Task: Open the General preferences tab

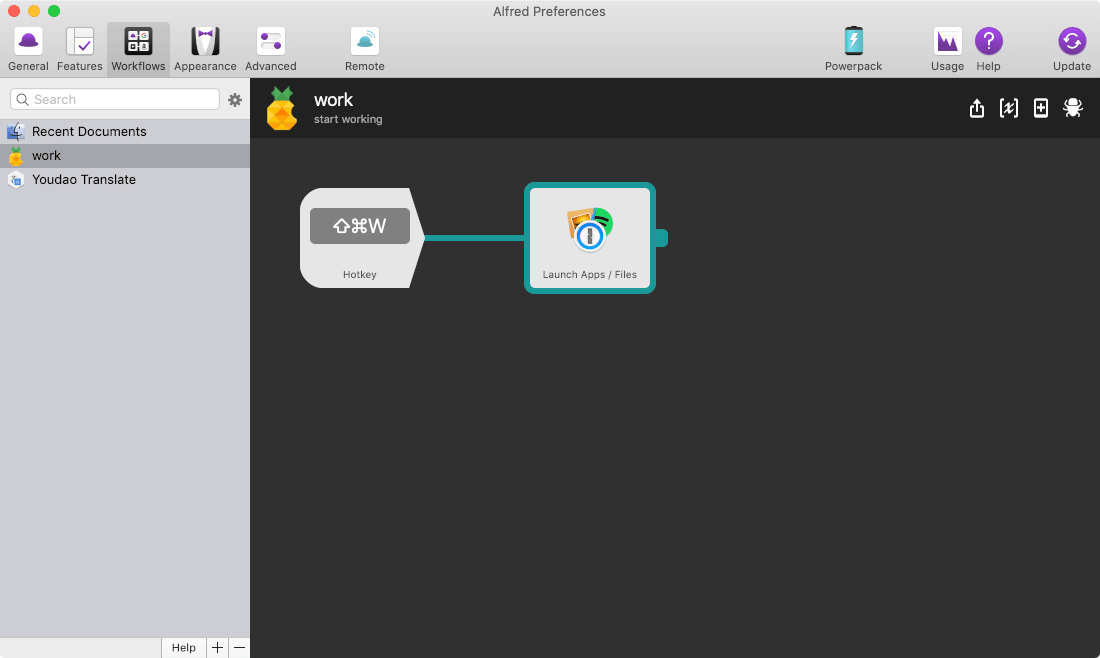Action: [x=28, y=49]
